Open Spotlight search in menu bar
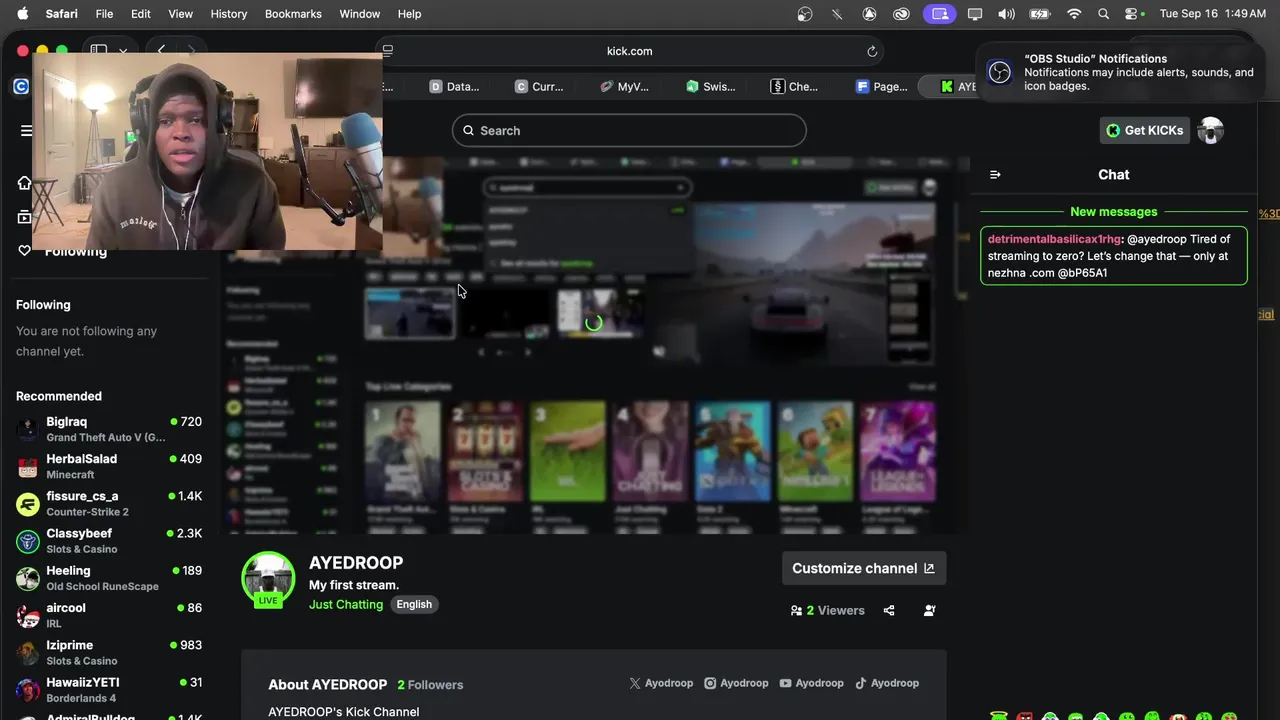This screenshot has height=720, width=1280. 1104,14
